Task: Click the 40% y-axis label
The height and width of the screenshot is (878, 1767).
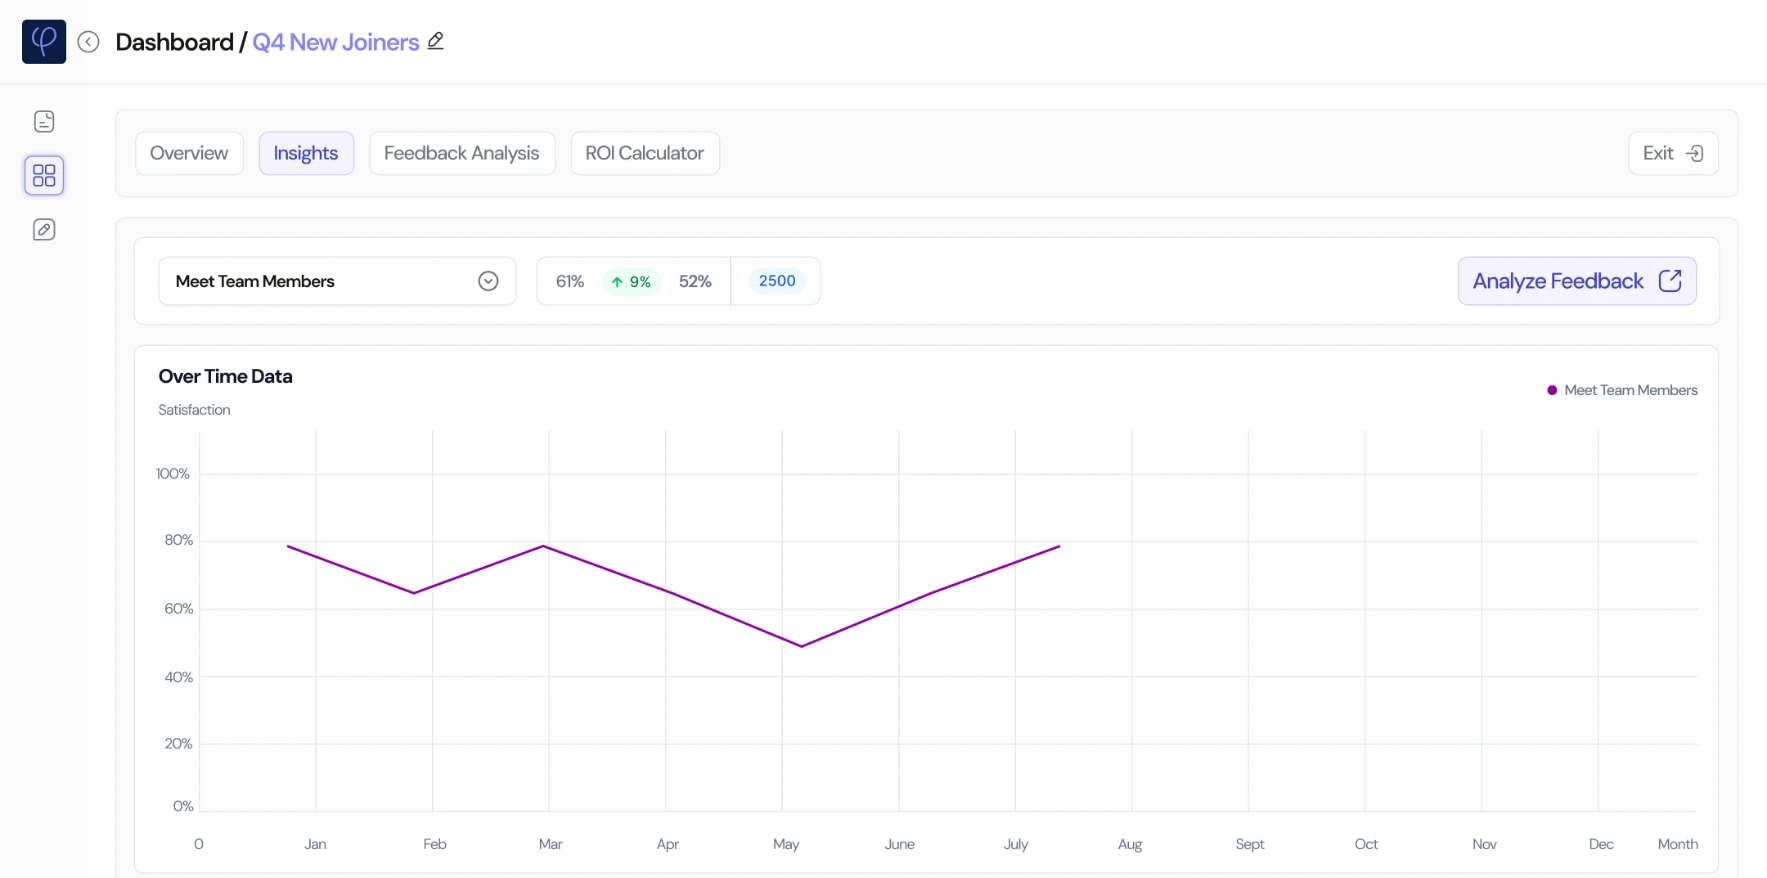Action: pyautogui.click(x=179, y=677)
